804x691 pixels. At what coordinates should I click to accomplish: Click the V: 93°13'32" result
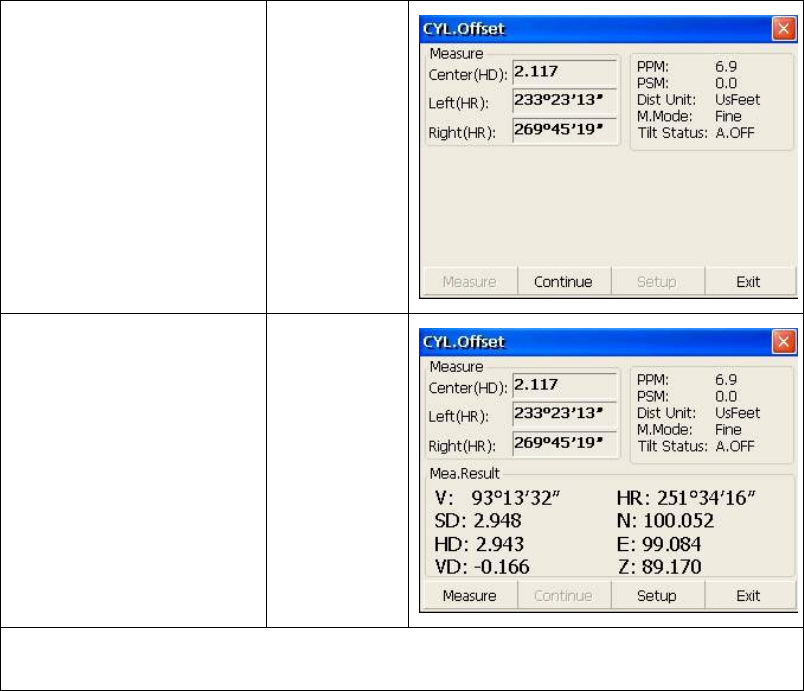(497, 498)
